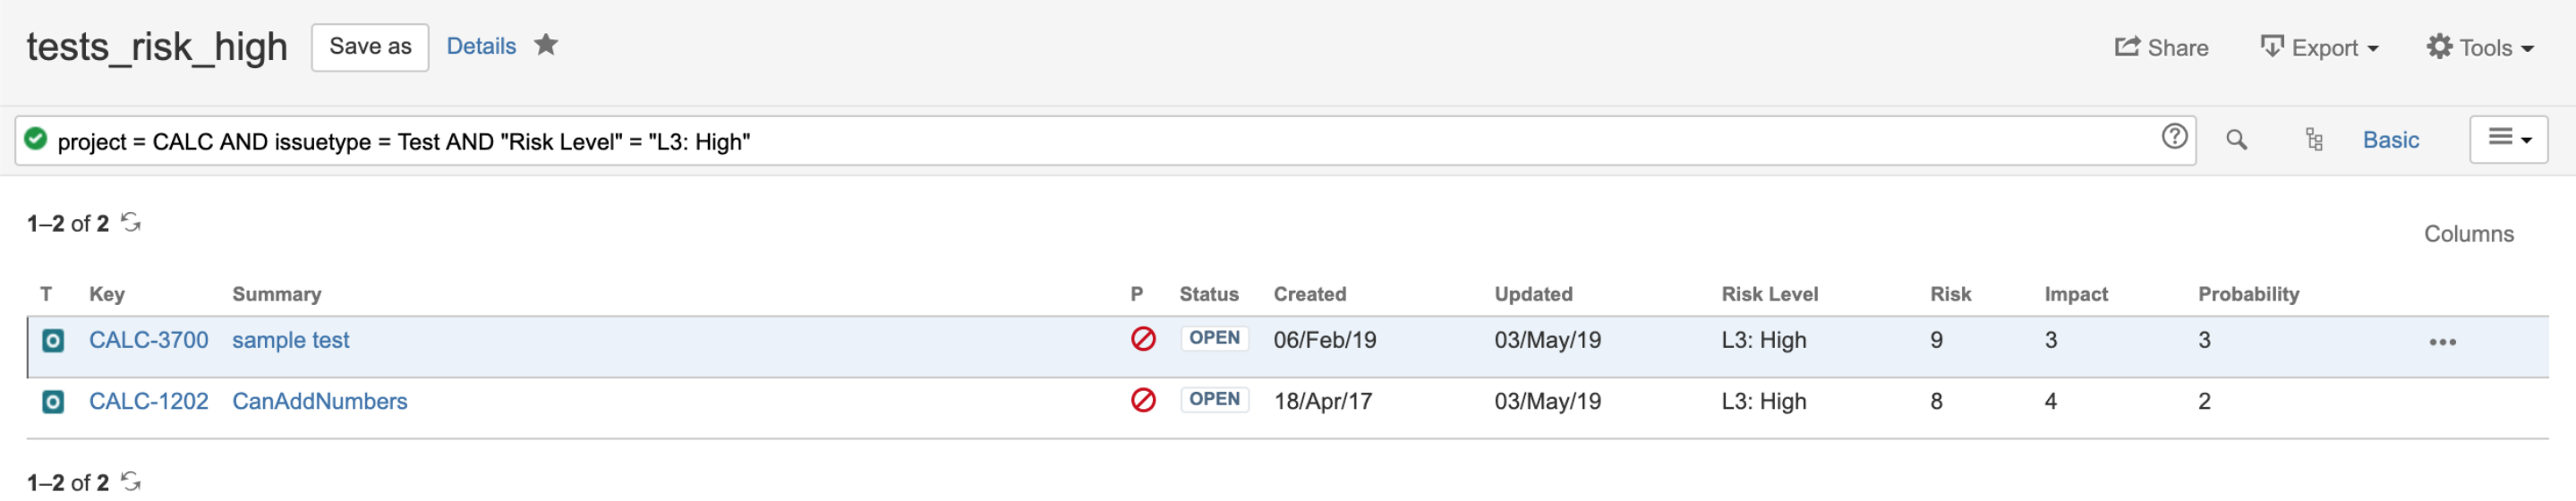Click the Test issue type icon for CALC-1202
This screenshot has height=501, width=2576.
[x=52, y=402]
